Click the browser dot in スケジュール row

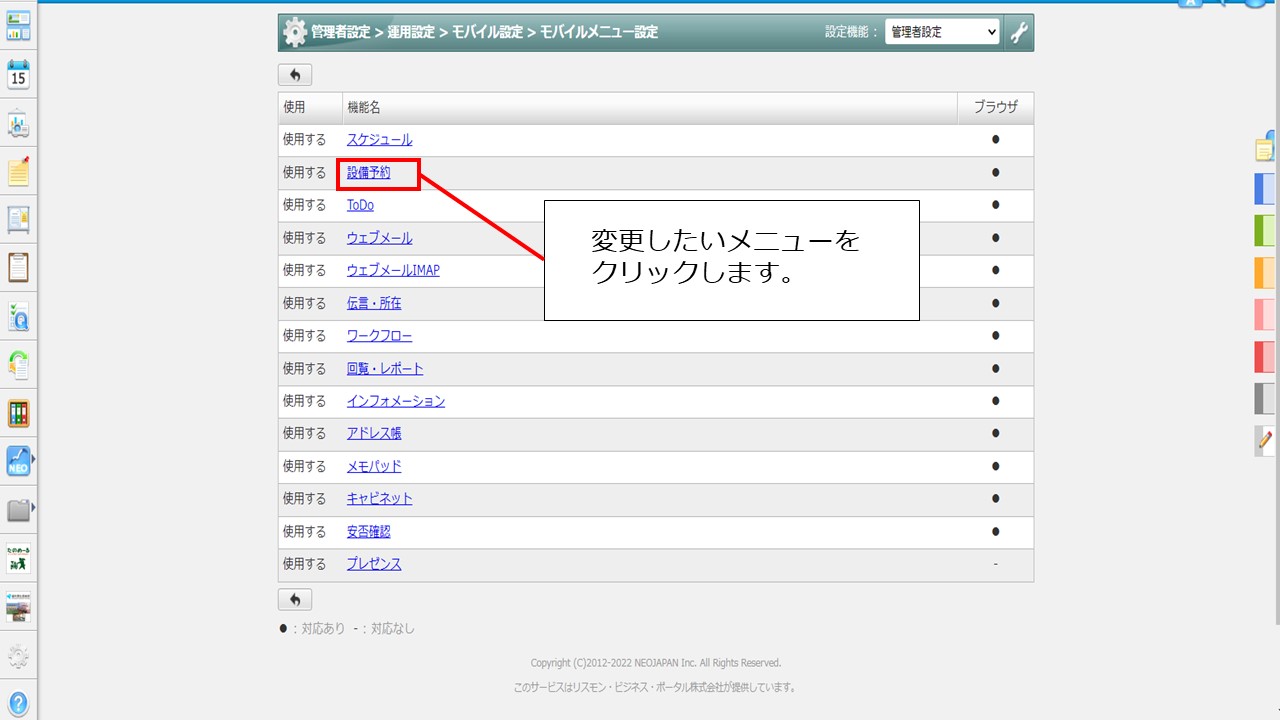pos(995,140)
